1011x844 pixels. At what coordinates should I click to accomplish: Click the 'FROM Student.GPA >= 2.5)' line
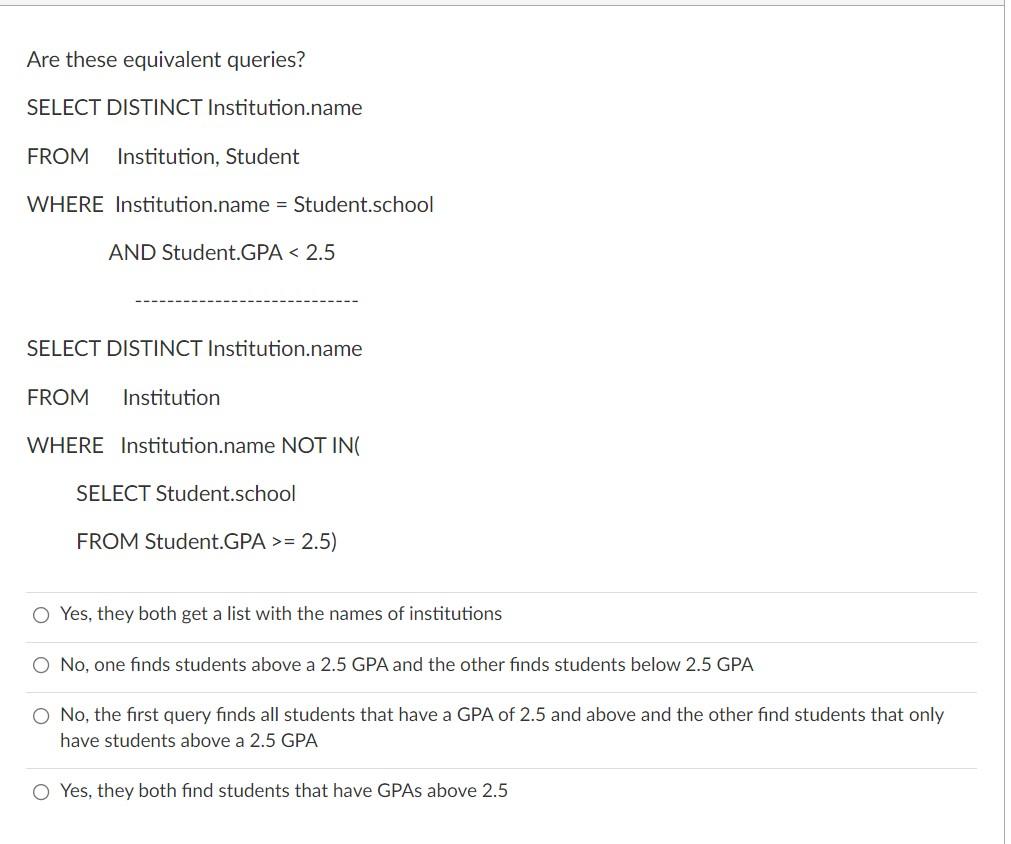207,541
